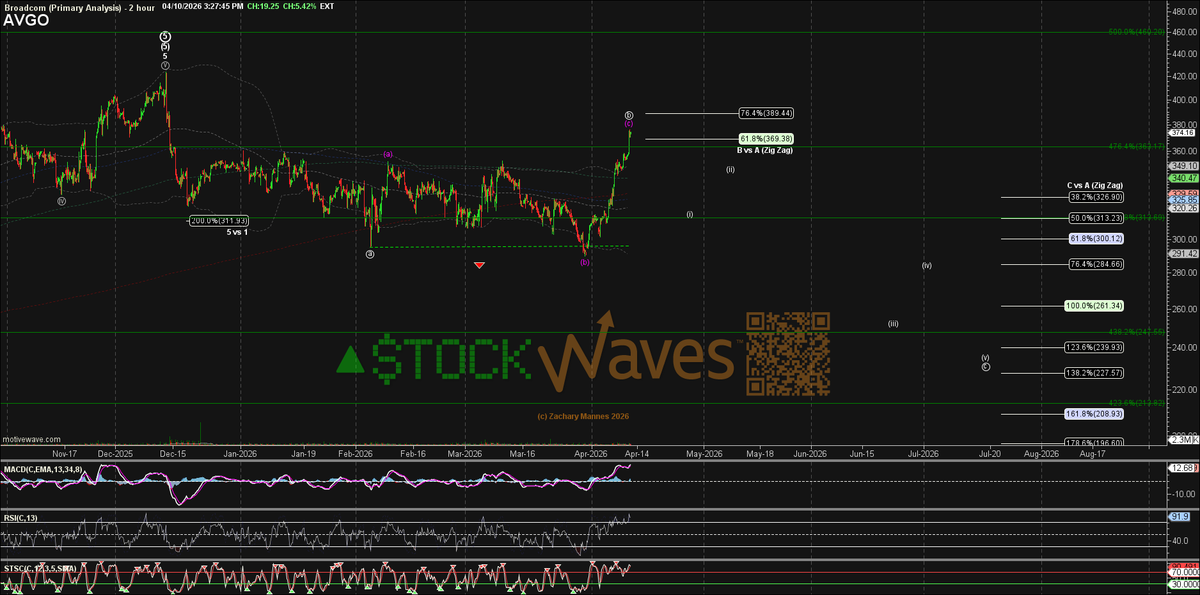Click the circled iv label at the November low
The width and height of the screenshot is (1200, 595).
(61, 200)
